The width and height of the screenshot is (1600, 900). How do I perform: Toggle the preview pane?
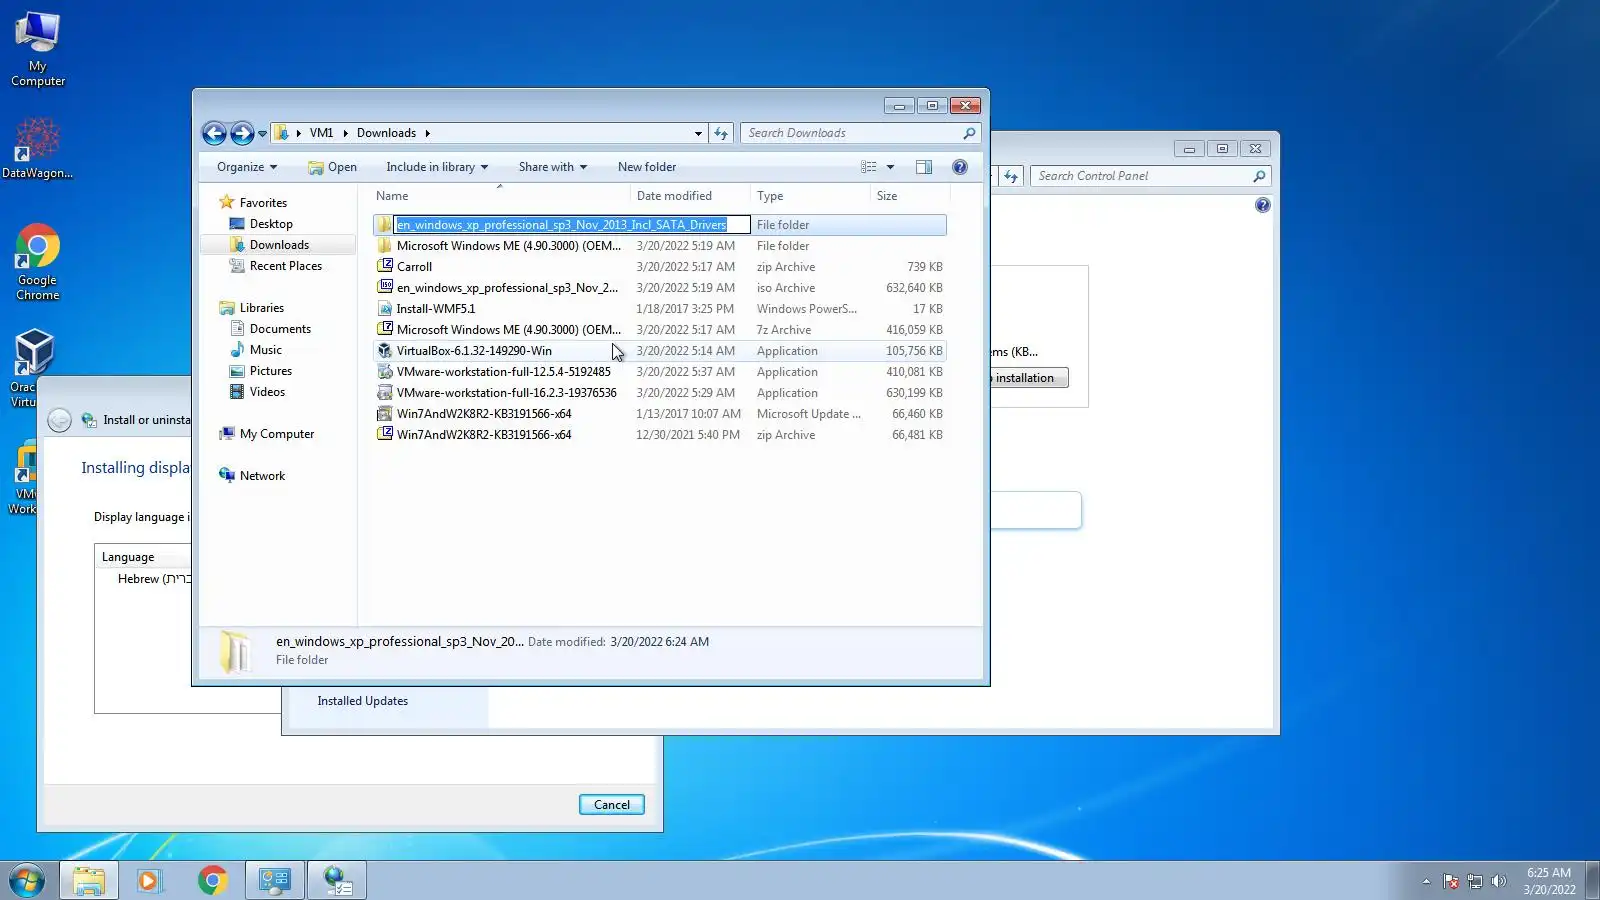924,167
